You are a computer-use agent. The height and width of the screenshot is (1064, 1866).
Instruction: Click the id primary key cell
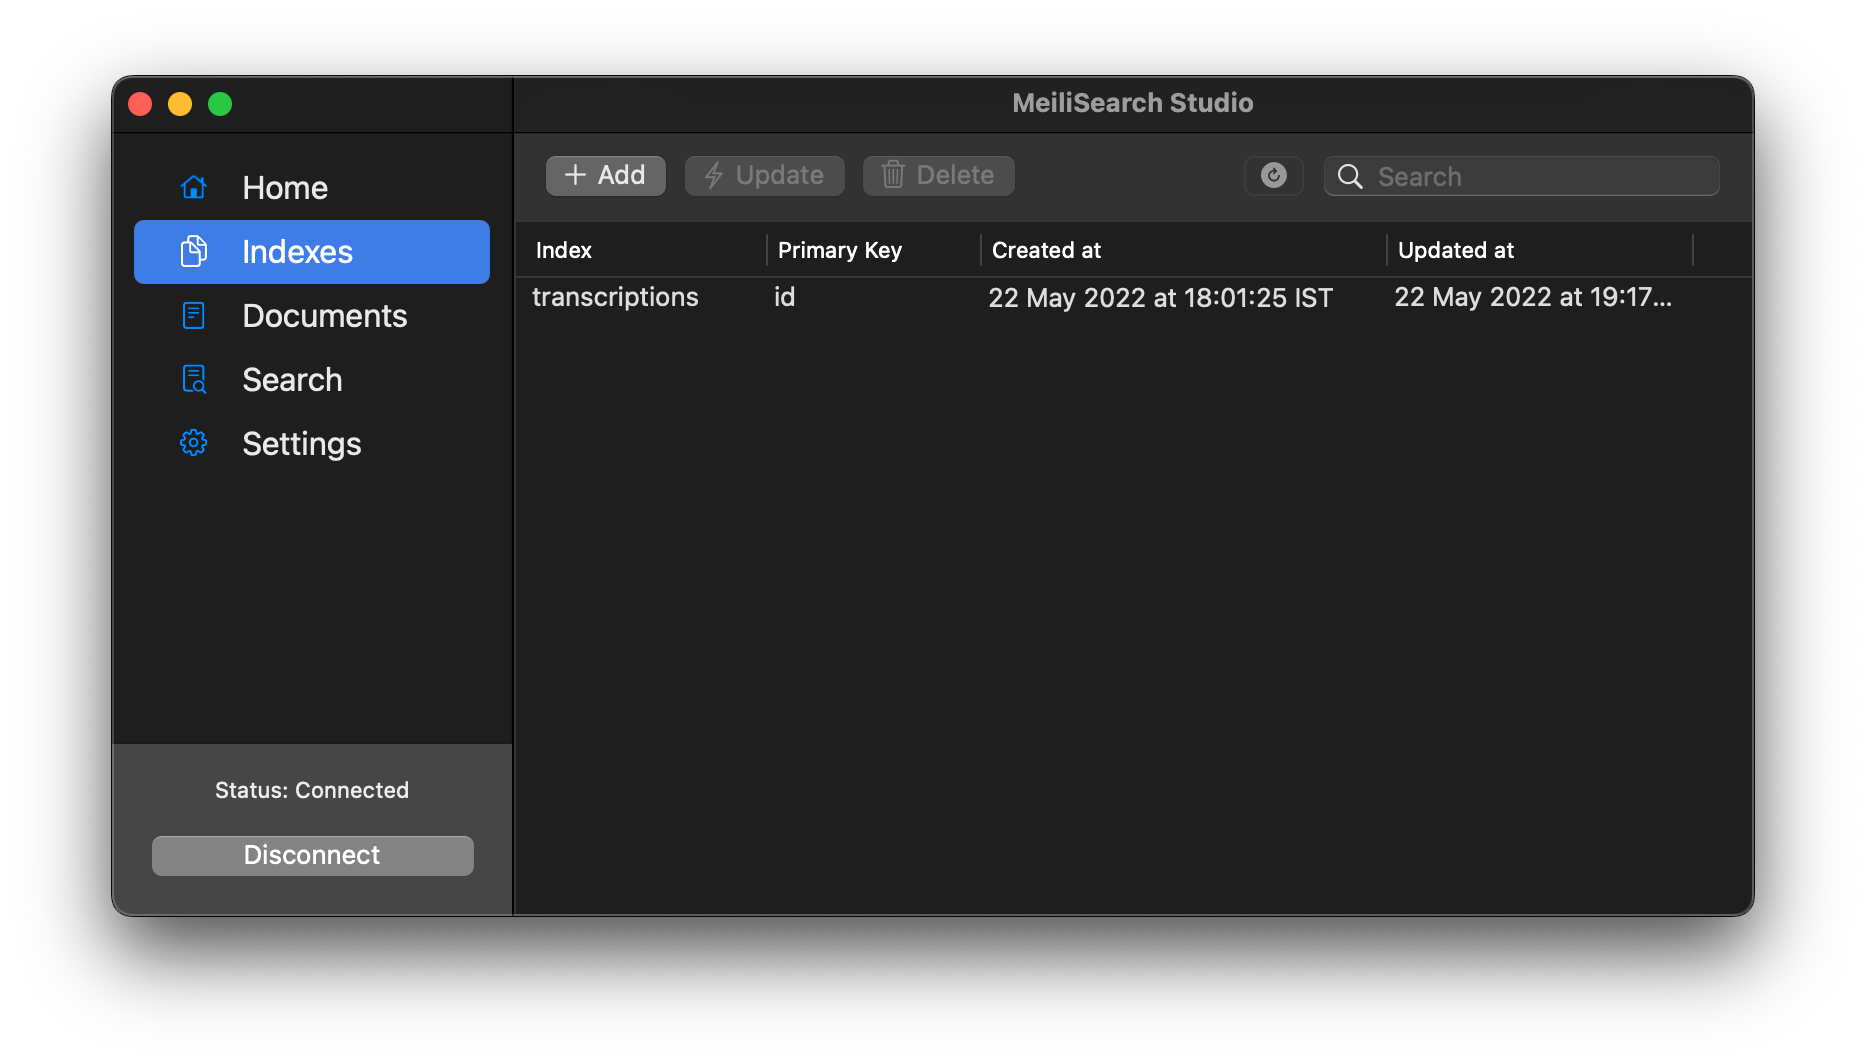click(784, 297)
